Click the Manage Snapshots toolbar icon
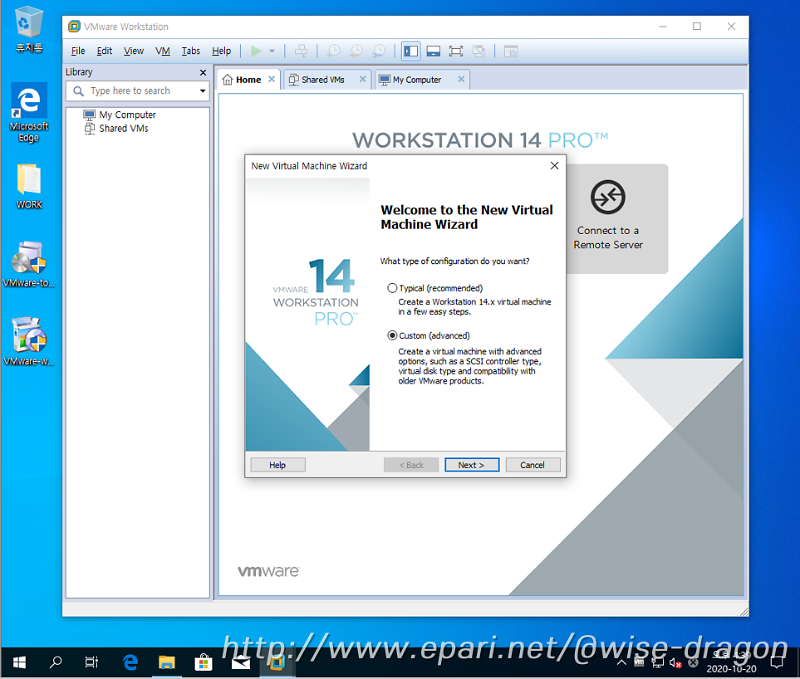 coord(379,51)
